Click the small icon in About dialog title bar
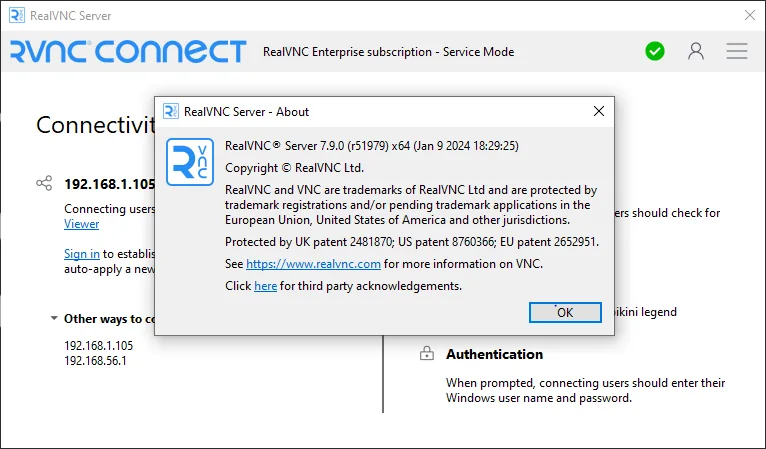 click(170, 111)
